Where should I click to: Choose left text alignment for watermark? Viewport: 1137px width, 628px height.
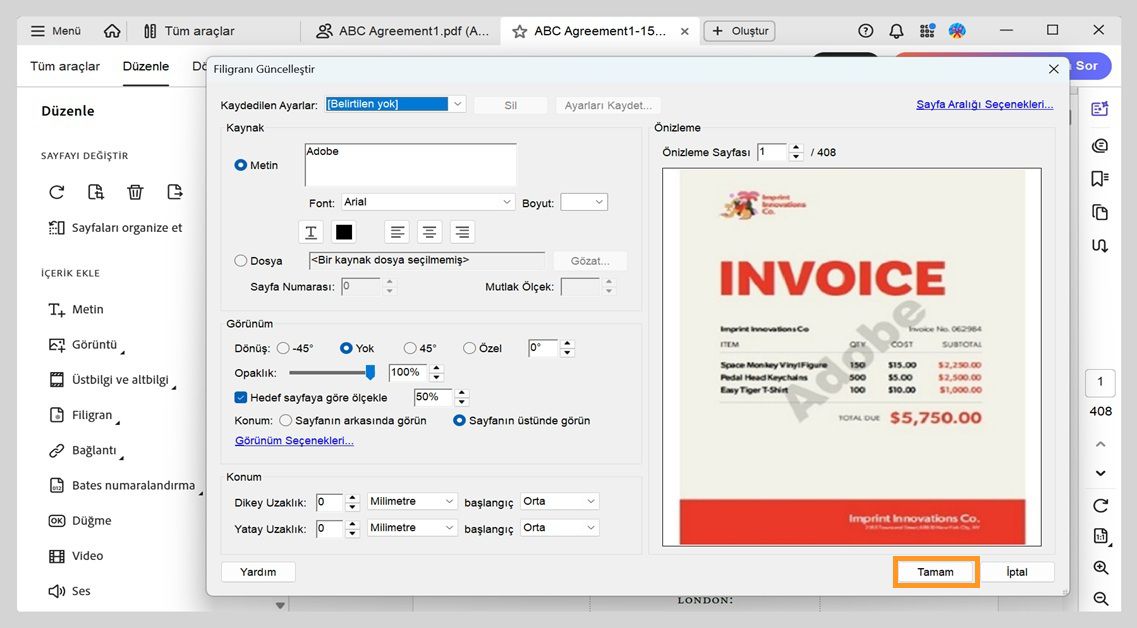397,231
